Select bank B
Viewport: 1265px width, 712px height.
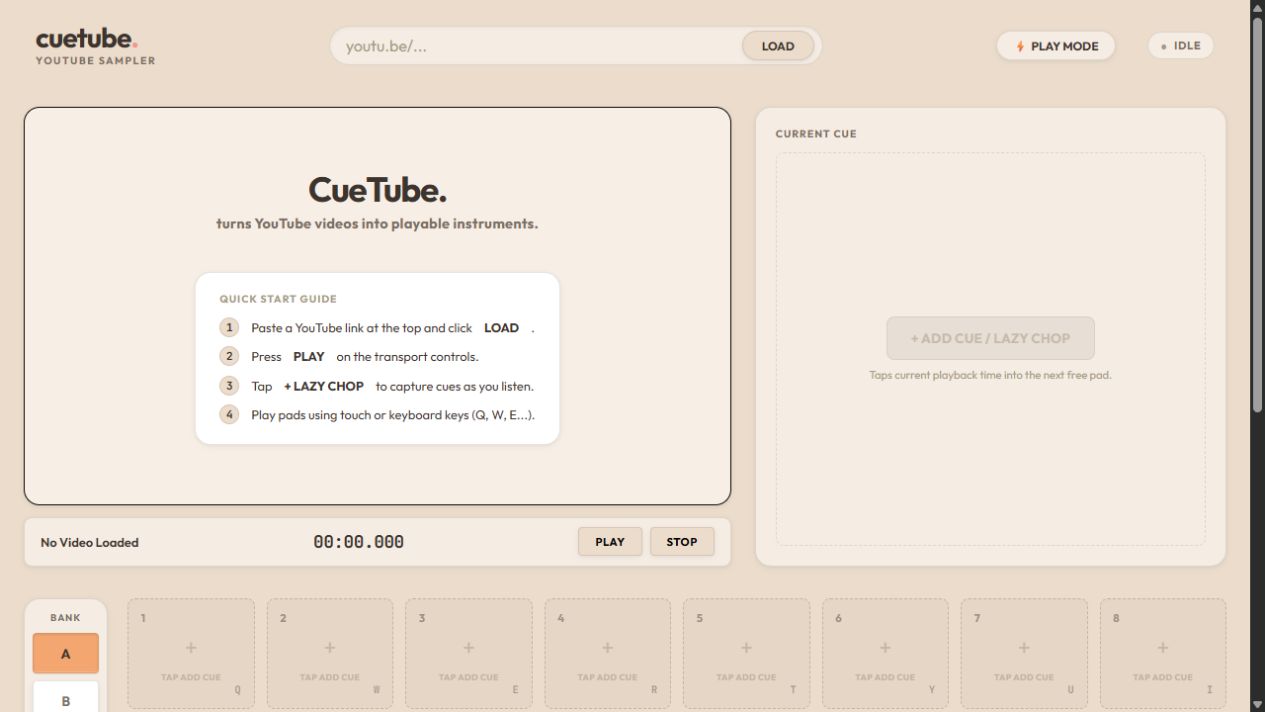(66, 699)
